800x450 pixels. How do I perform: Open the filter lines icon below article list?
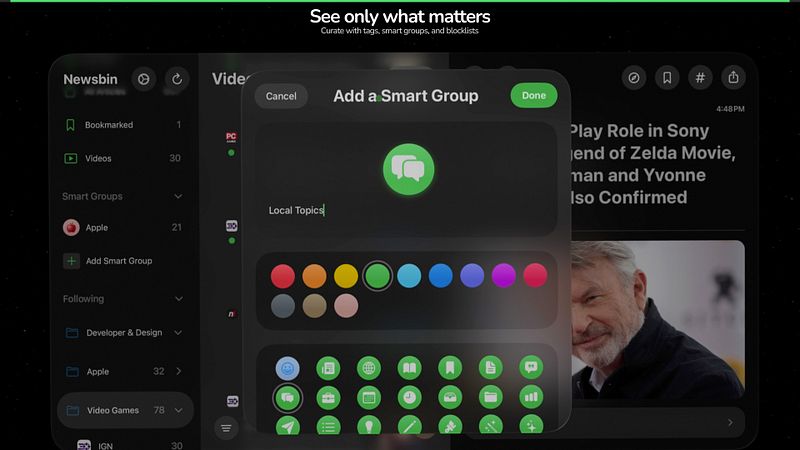point(226,428)
